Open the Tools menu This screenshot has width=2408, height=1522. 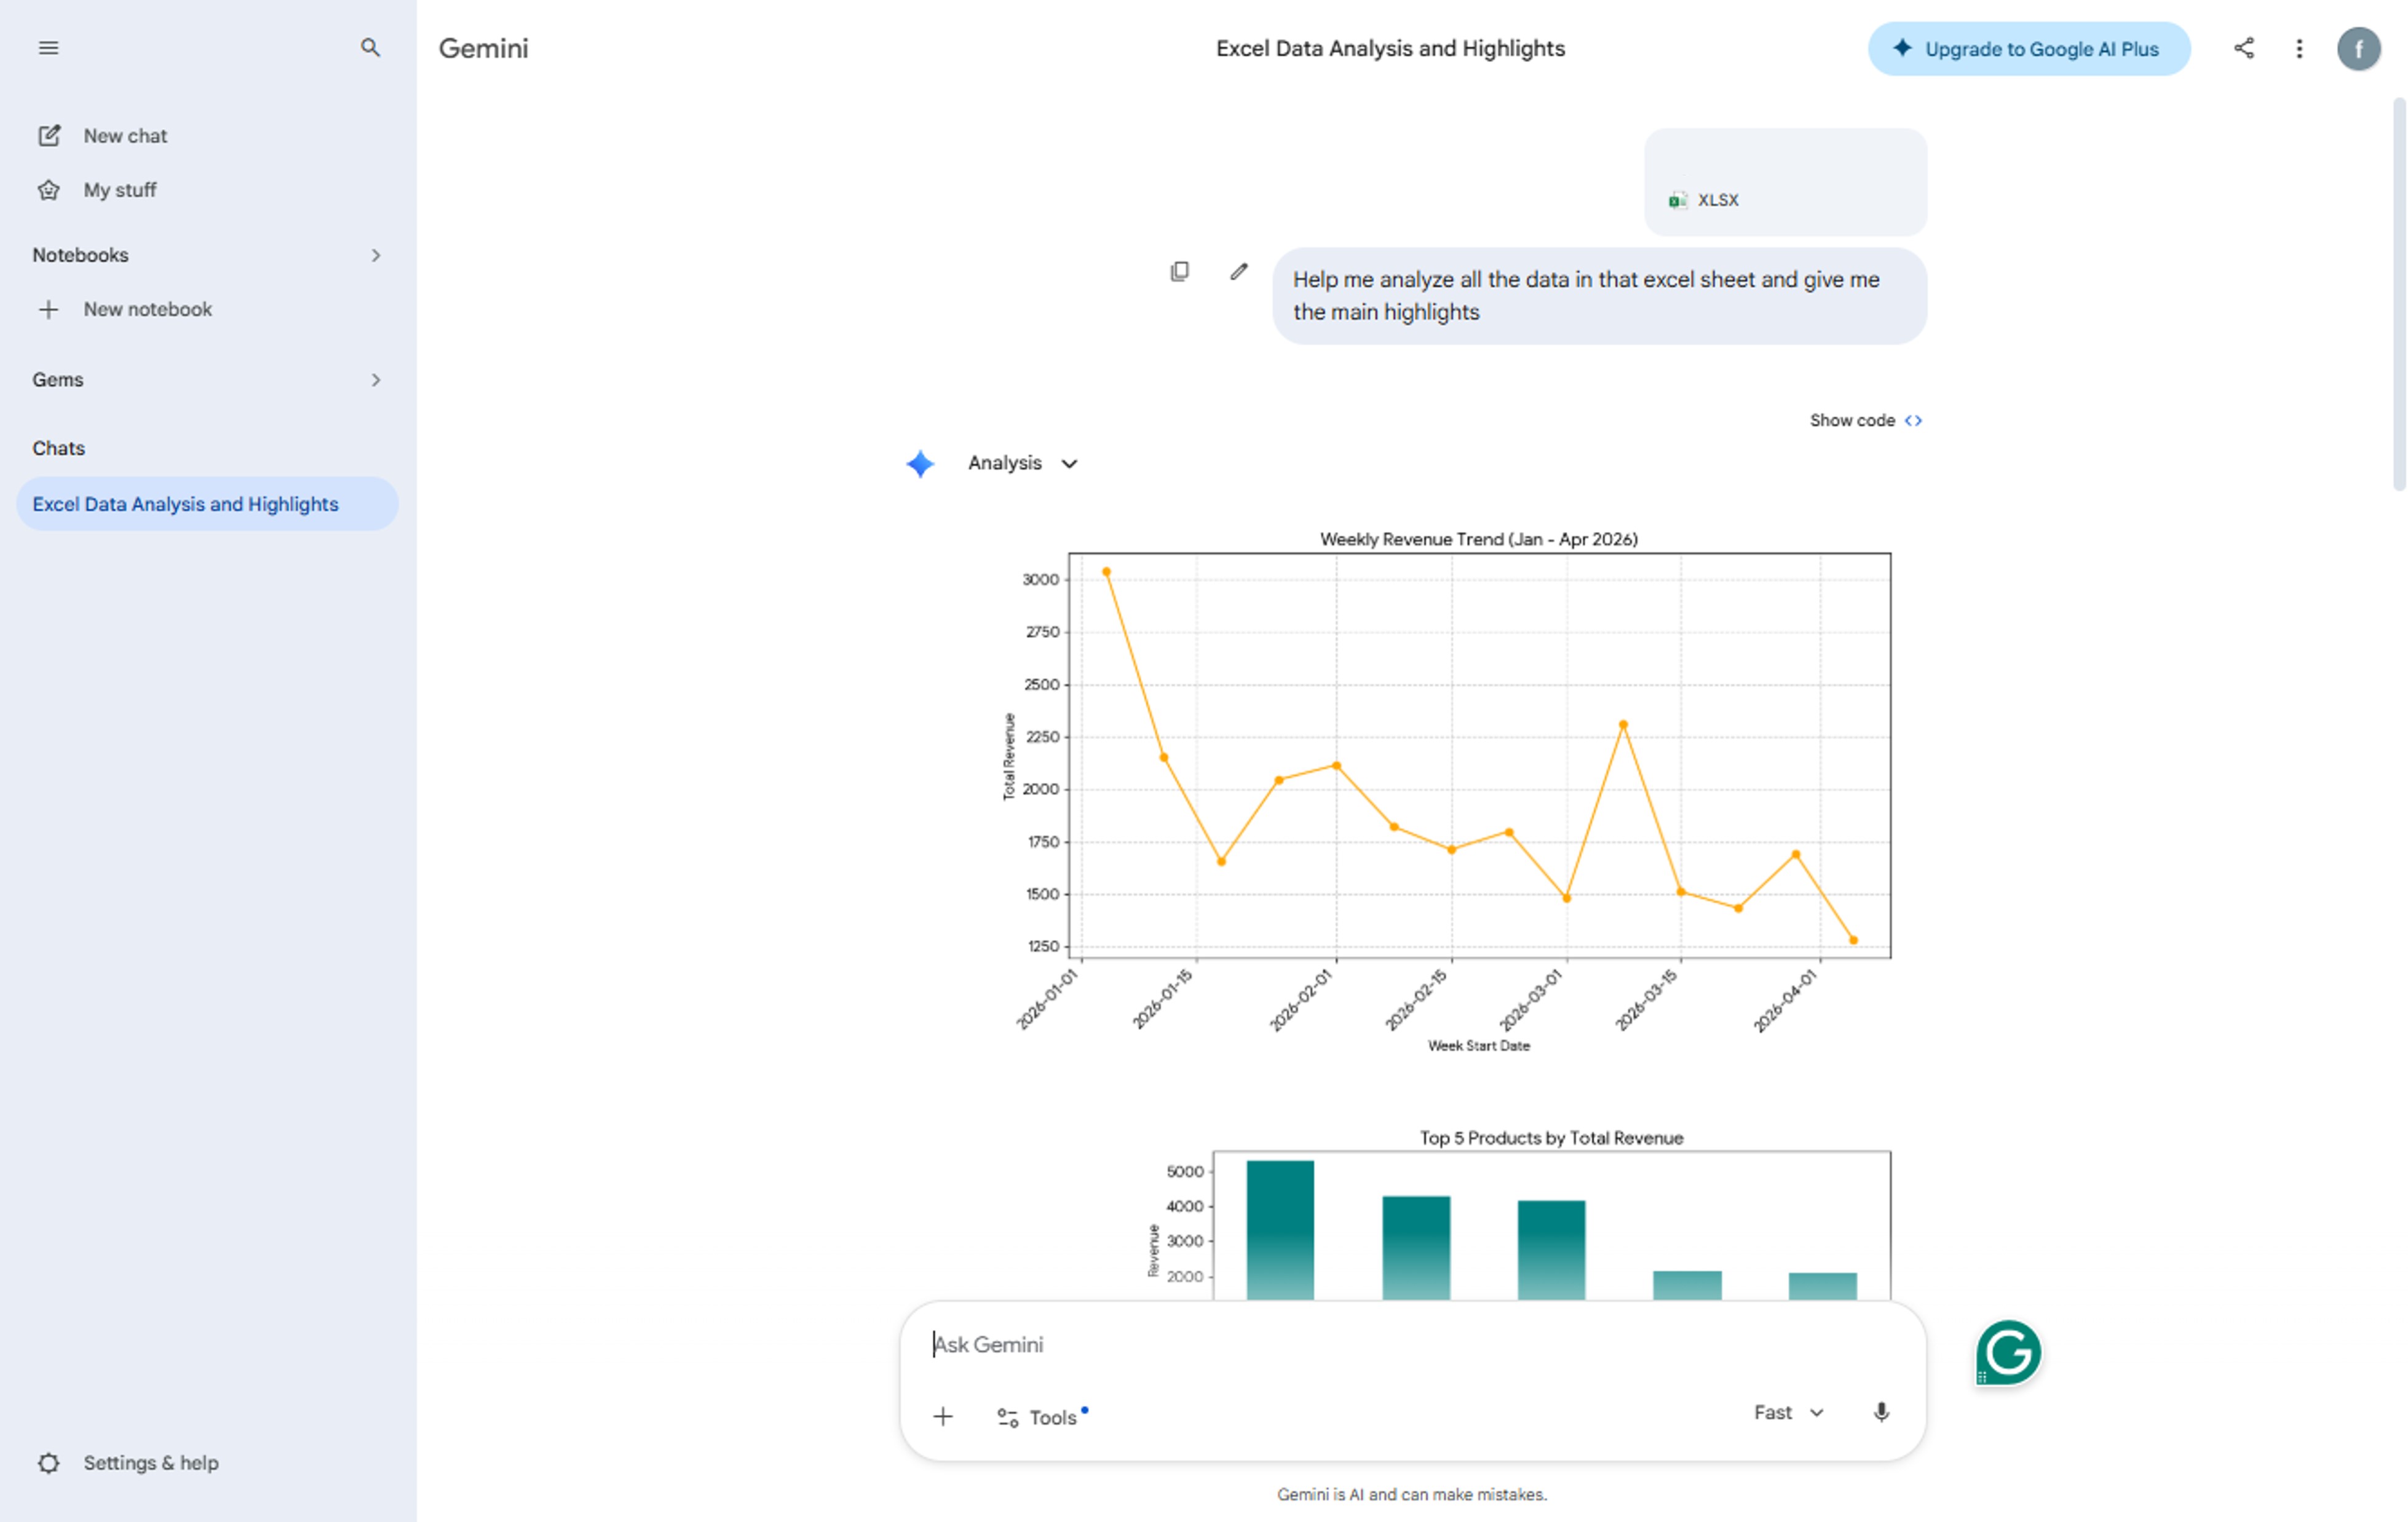pos(1042,1417)
